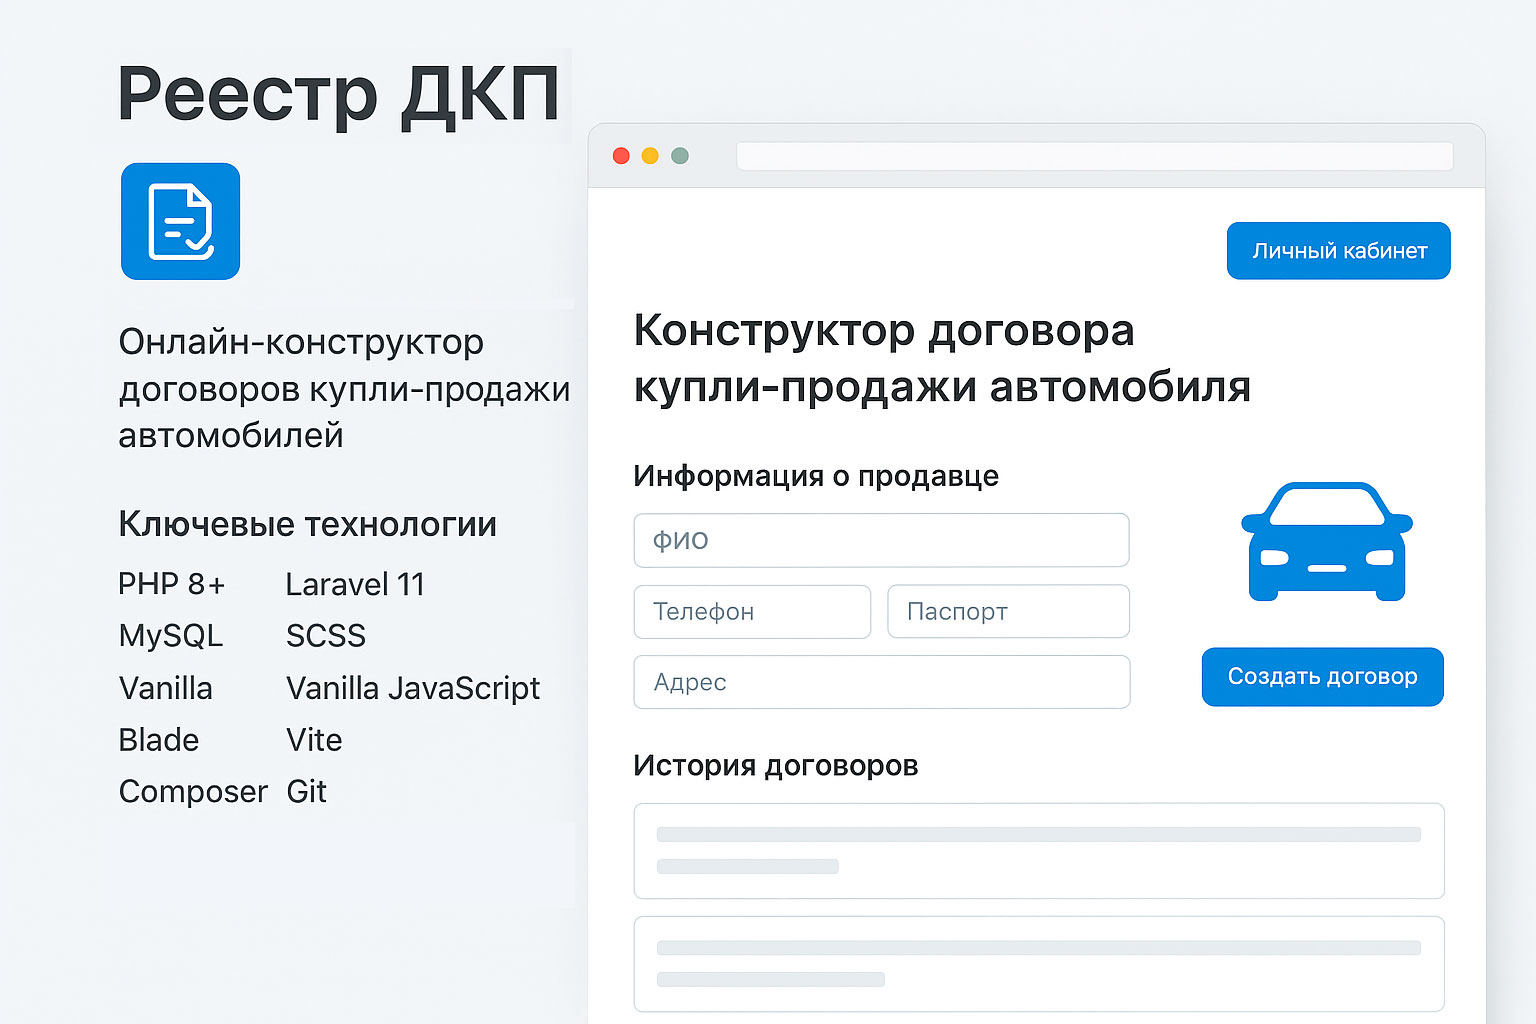Click the browser address bar
Viewport: 1536px width, 1024px height.
1094,156
